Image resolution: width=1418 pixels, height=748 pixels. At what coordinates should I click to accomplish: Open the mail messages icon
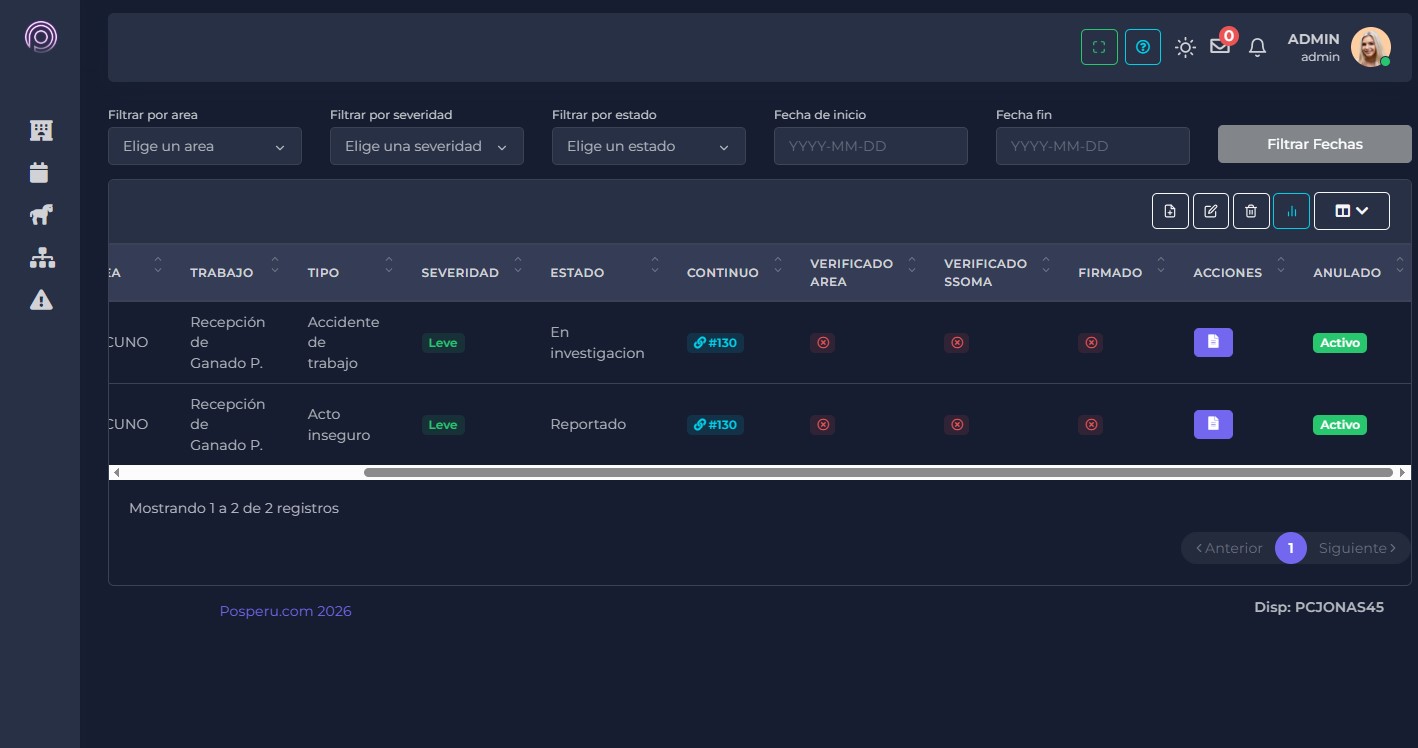1220,46
